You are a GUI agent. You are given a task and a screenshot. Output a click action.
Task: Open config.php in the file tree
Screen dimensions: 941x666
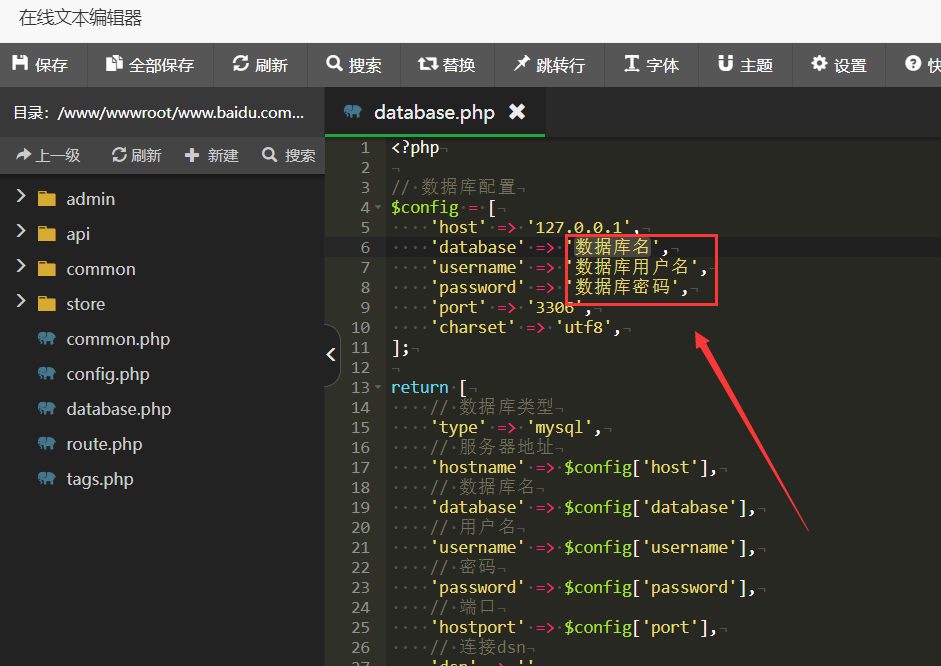point(107,374)
